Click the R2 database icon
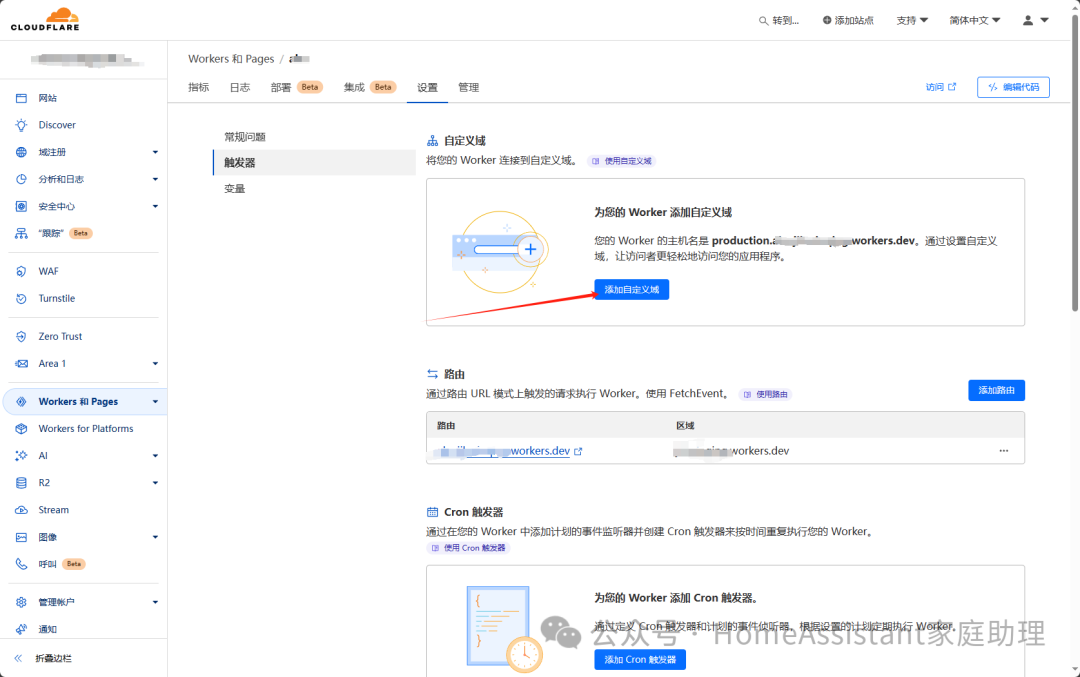 coord(21,483)
